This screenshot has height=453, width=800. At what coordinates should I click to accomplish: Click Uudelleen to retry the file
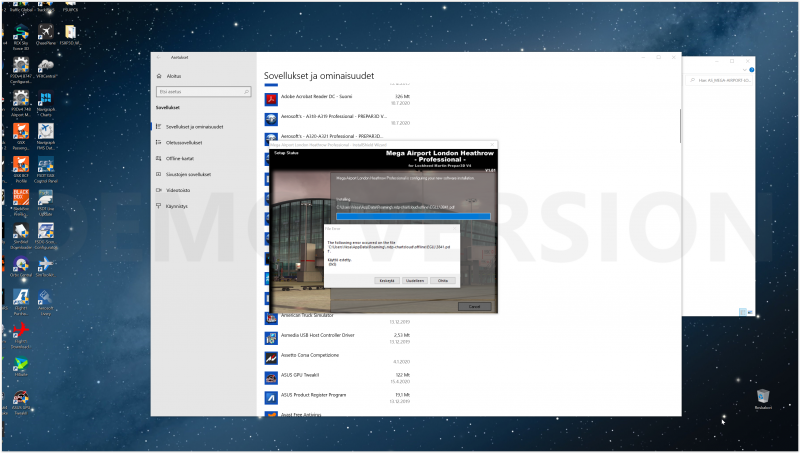tap(415, 281)
